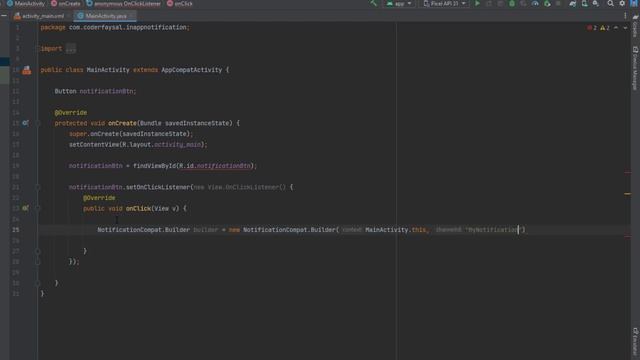The height and width of the screenshot is (360, 640).
Task: Click fold end marker on line 30
Action: [x=37, y=283]
